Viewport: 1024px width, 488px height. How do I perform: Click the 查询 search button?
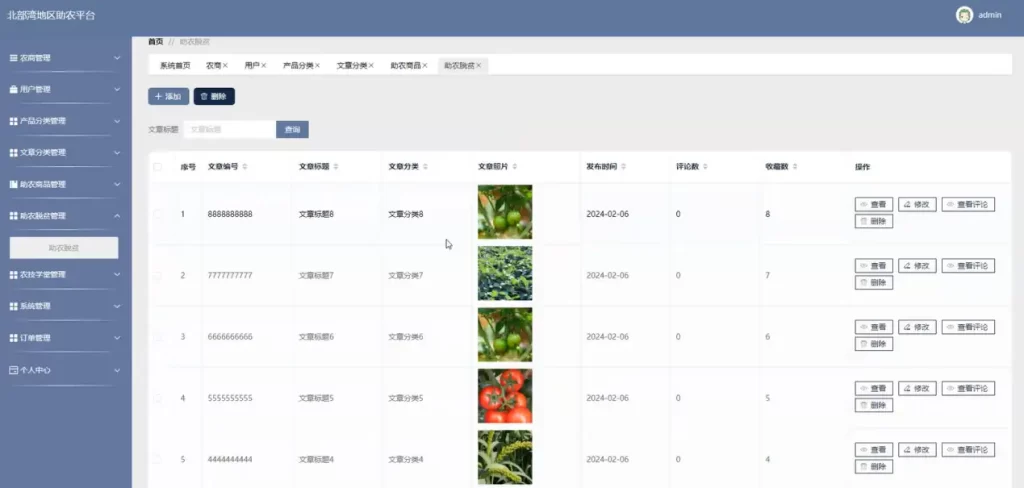(x=293, y=129)
